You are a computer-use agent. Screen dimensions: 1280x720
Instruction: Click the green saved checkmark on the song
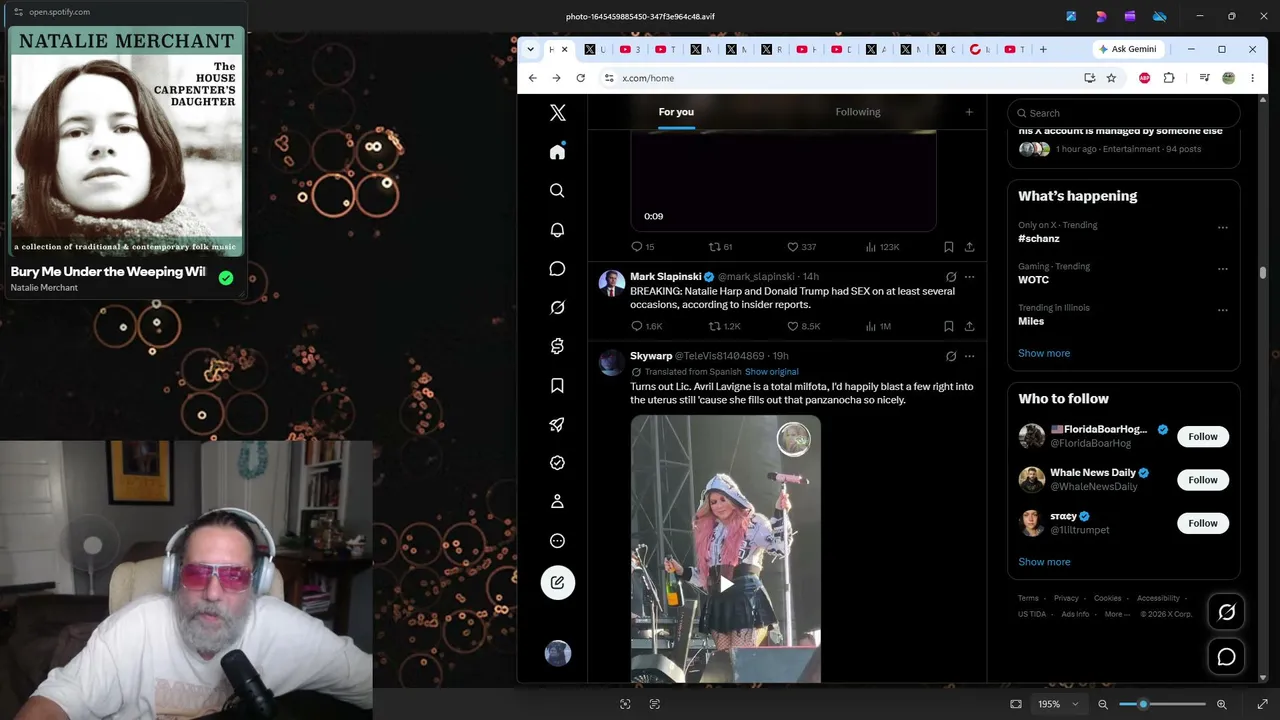tap(226, 278)
